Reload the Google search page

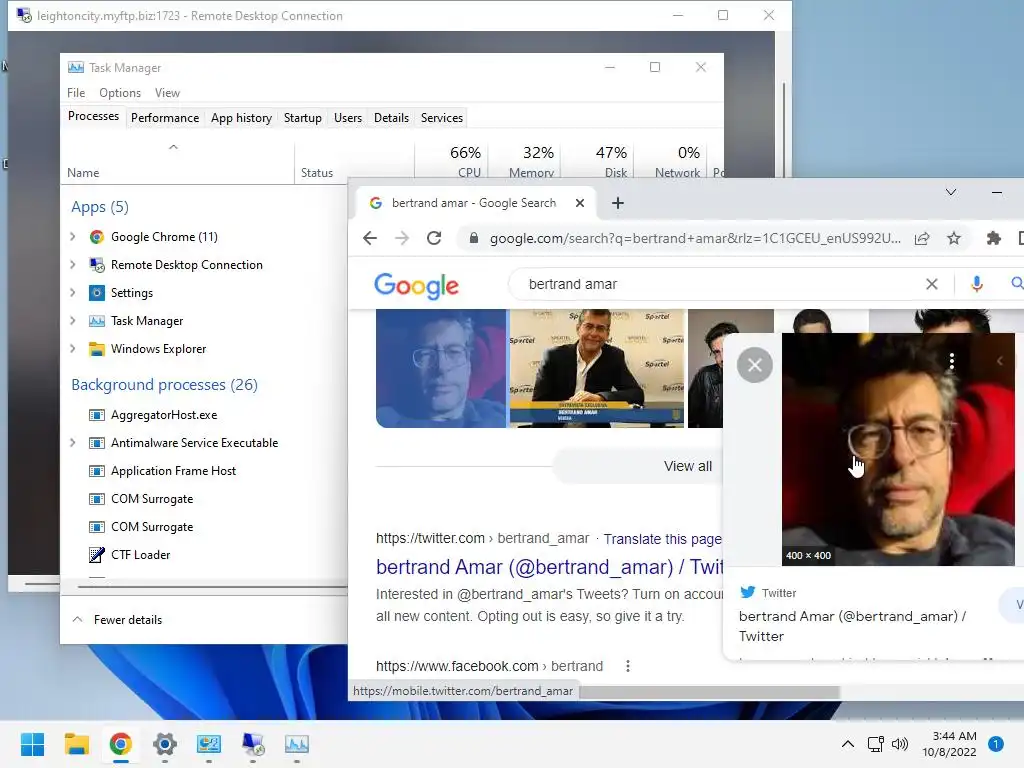pos(434,238)
